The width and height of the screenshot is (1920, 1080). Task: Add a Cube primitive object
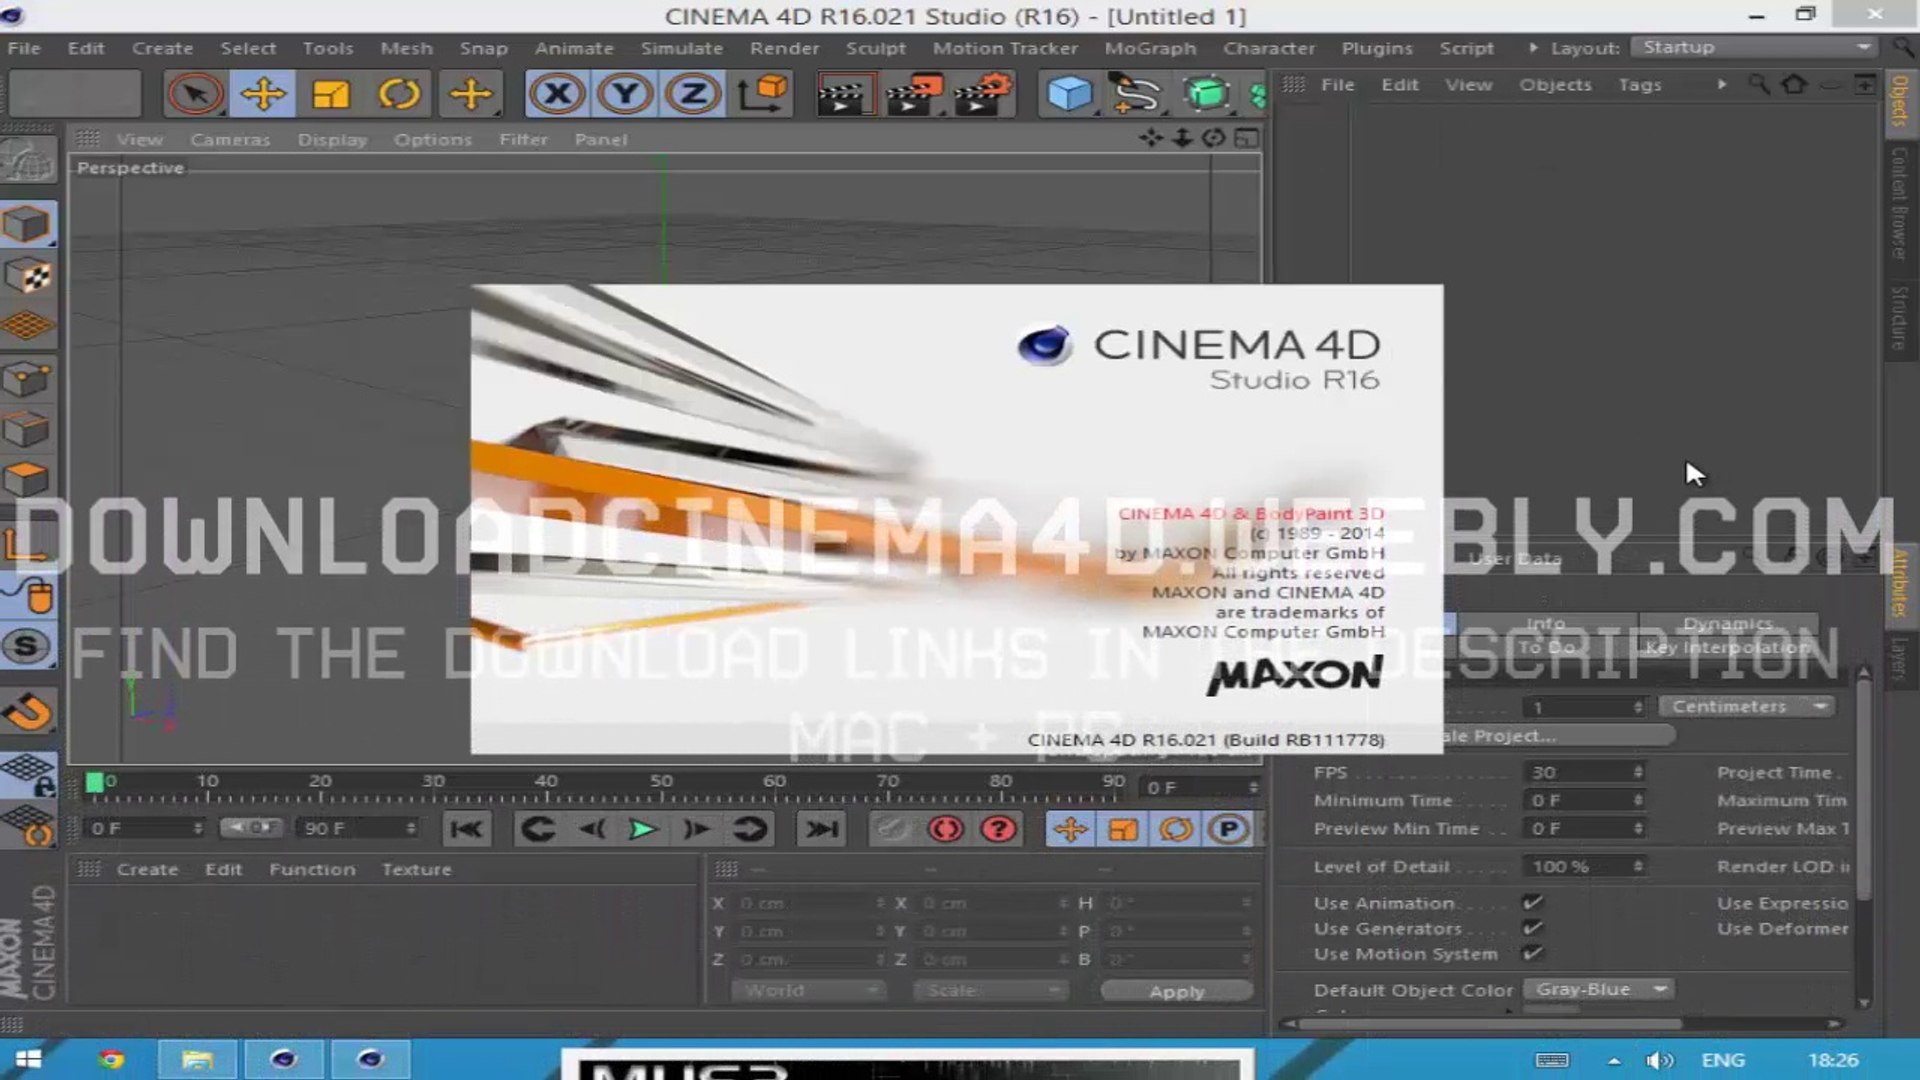click(x=1069, y=95)
